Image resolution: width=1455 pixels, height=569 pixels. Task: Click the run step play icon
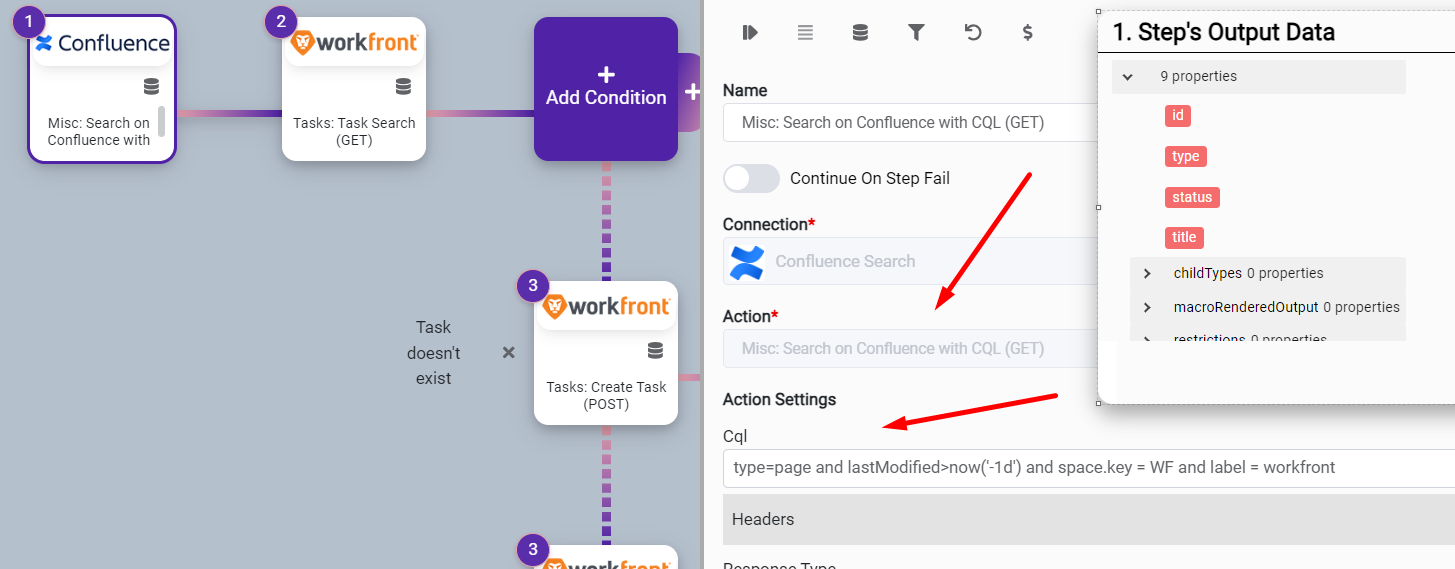coord(750,33)
